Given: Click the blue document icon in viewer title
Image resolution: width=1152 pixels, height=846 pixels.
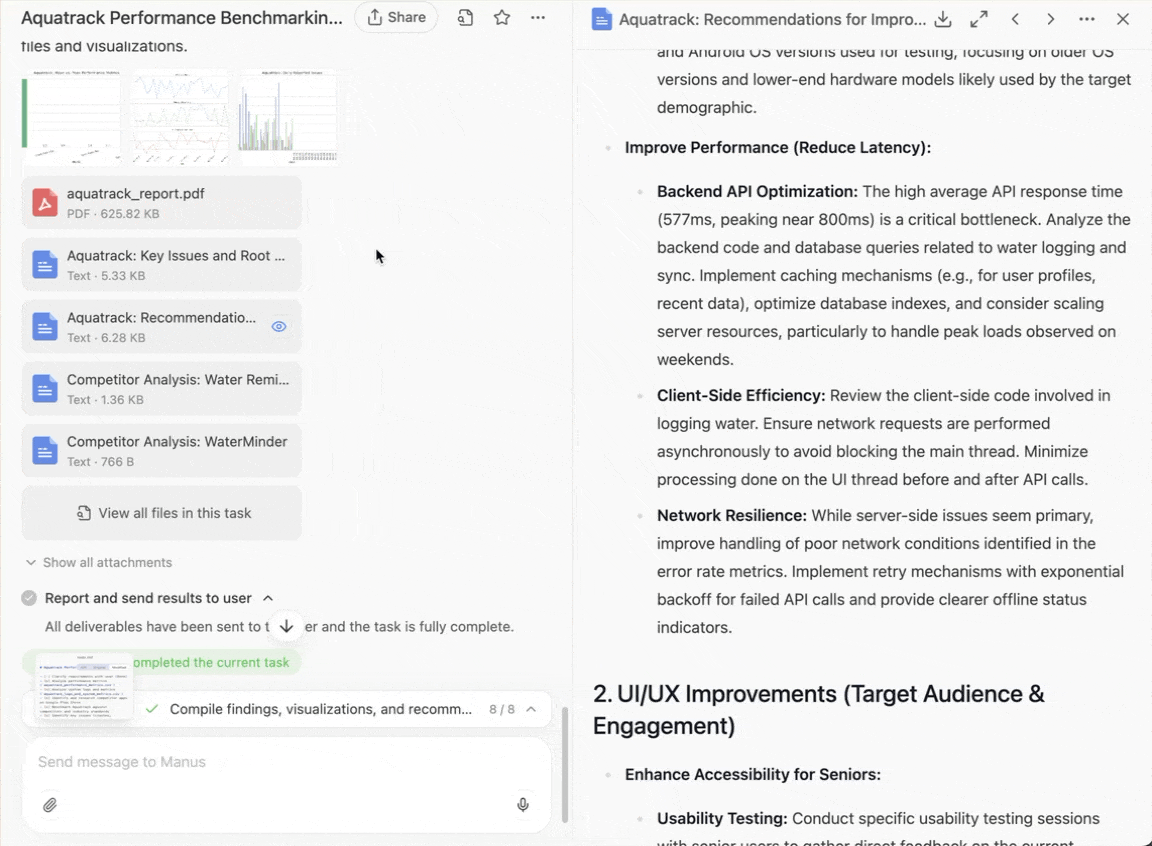Looking at the screenshot, I should tap(602, 20).
